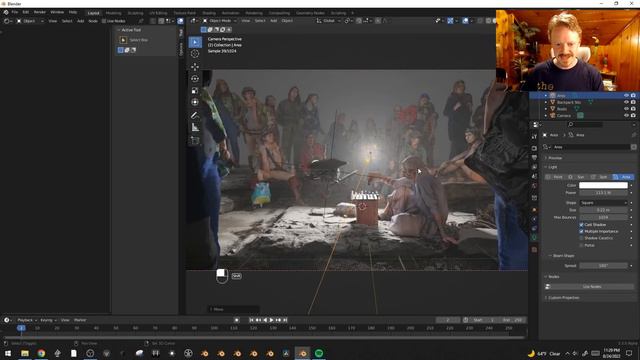Image resolution: width=640 pixels, height=360 pixels.
Task: Open the Object Data light properties tab
Action: tap(534, 237)
